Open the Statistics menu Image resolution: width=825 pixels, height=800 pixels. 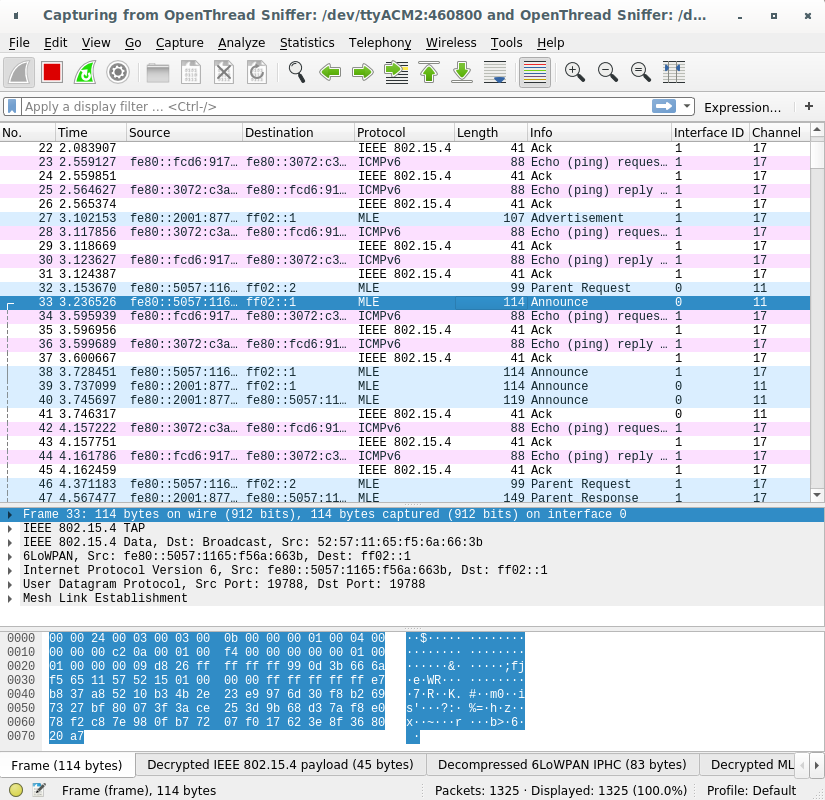[307, 43]
